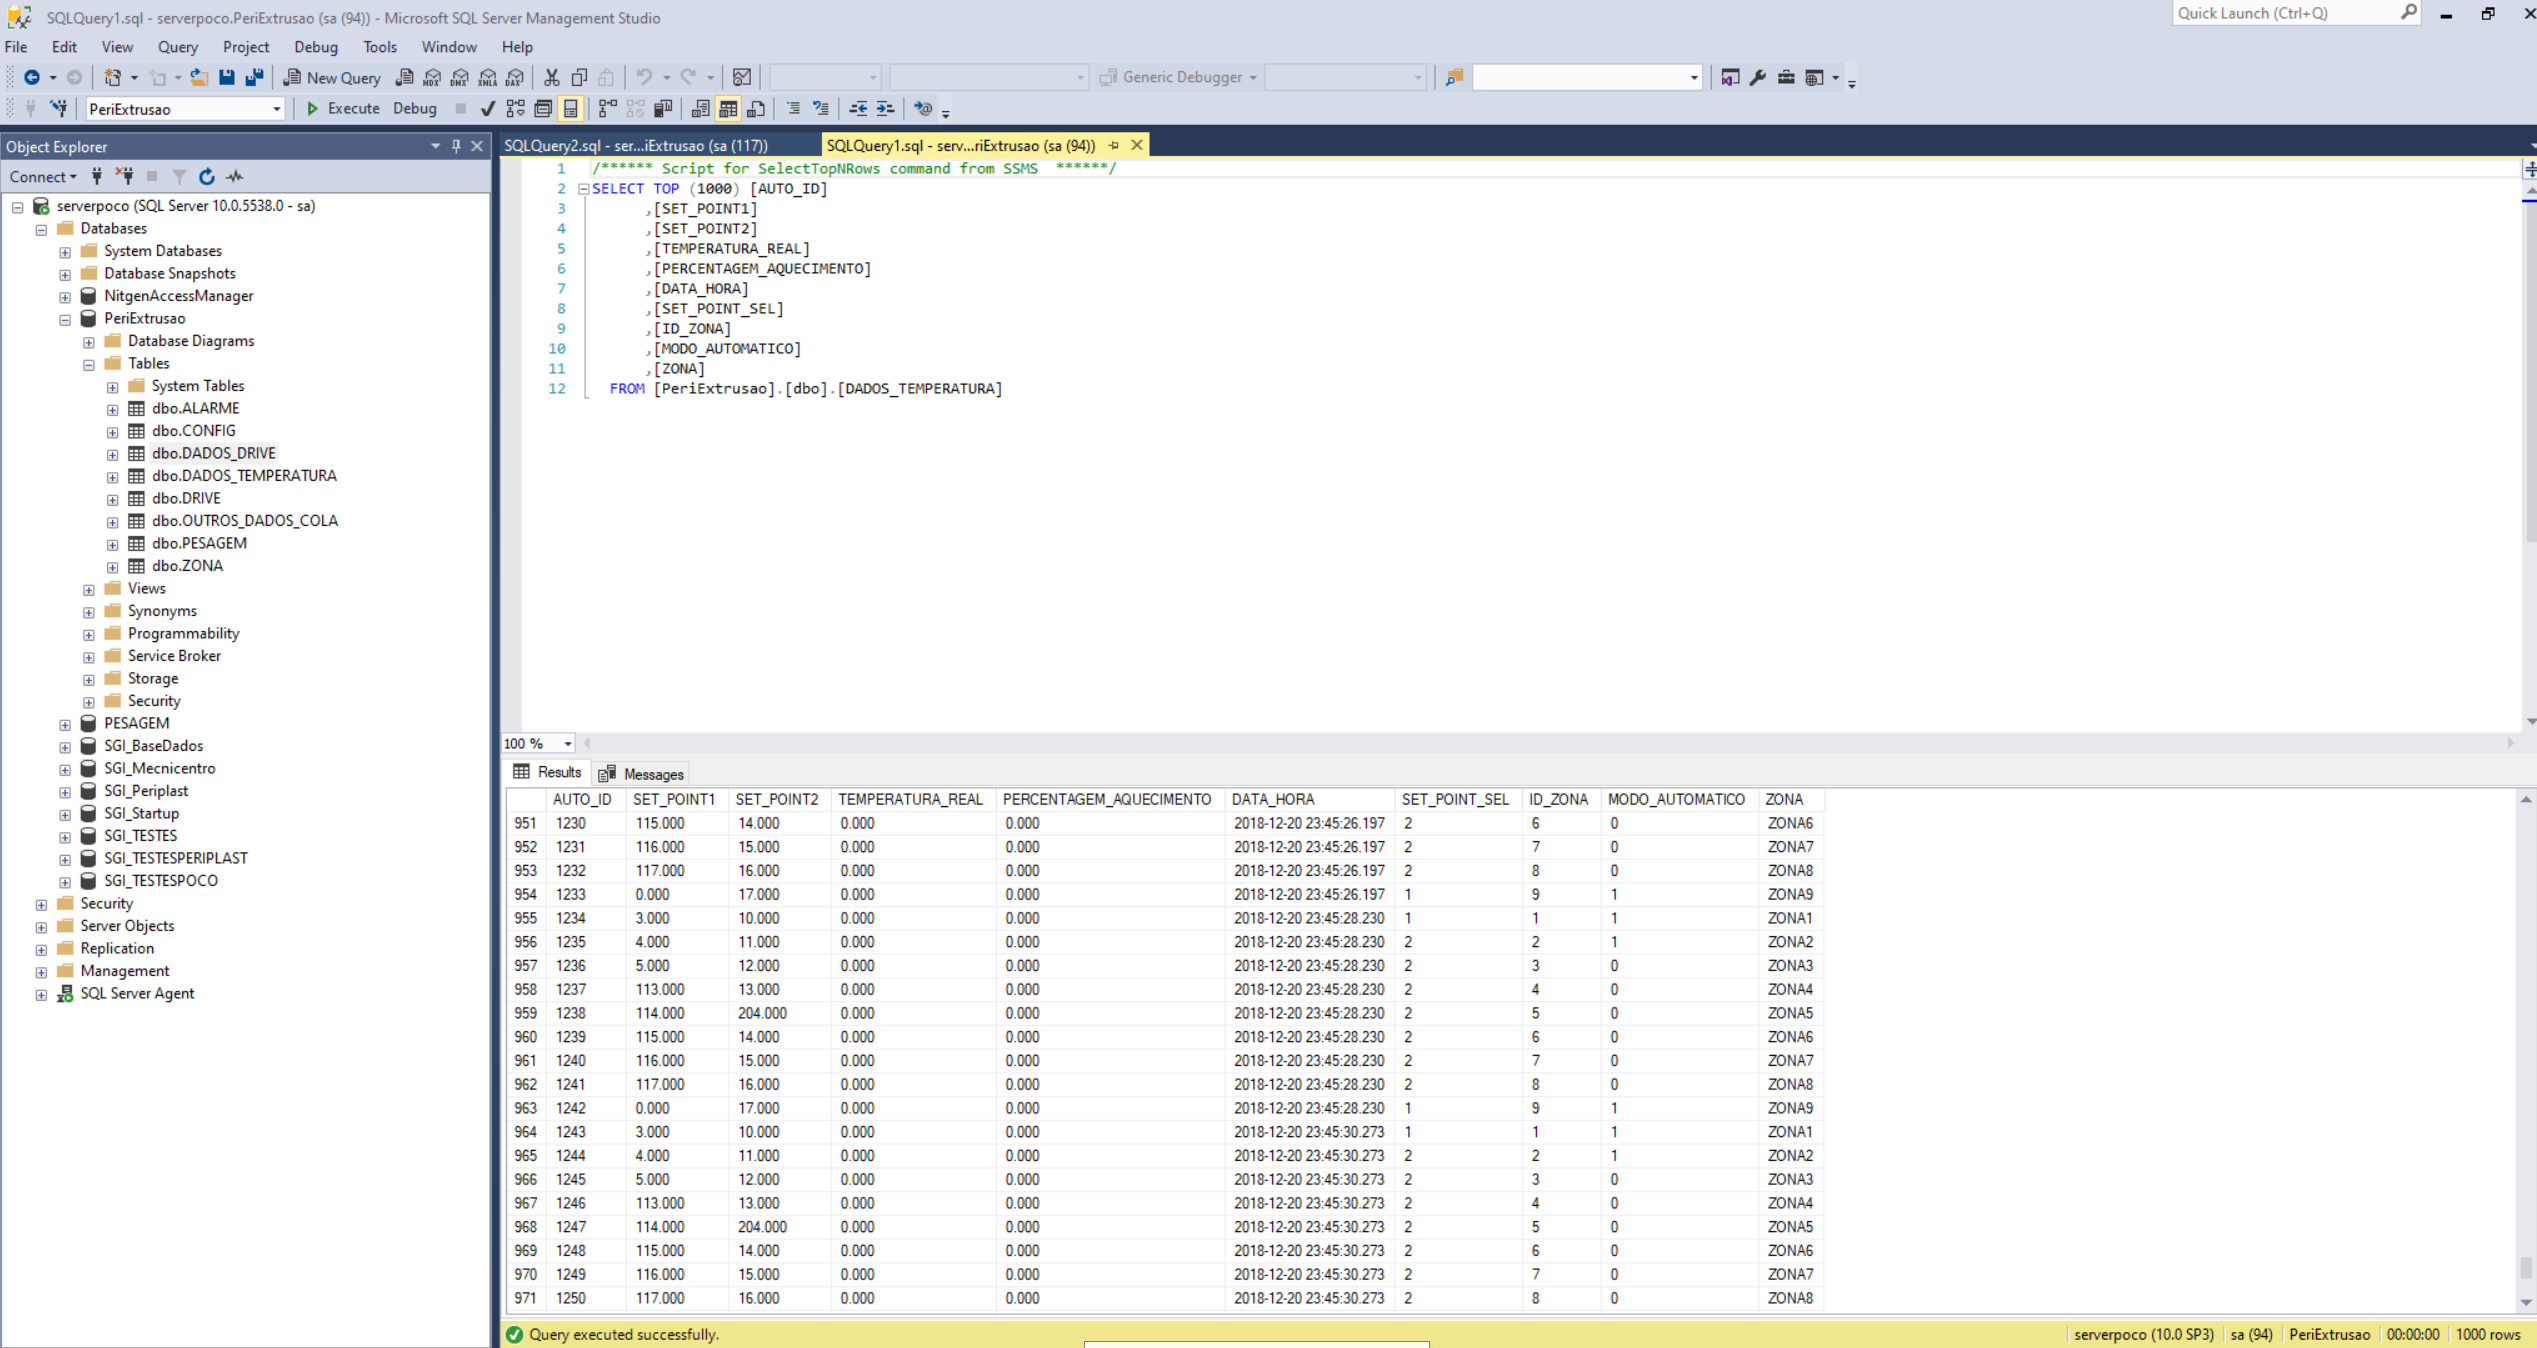
Task: Switch to the SQLQuery2.sql tab
Action: click(x=636, y=146)
